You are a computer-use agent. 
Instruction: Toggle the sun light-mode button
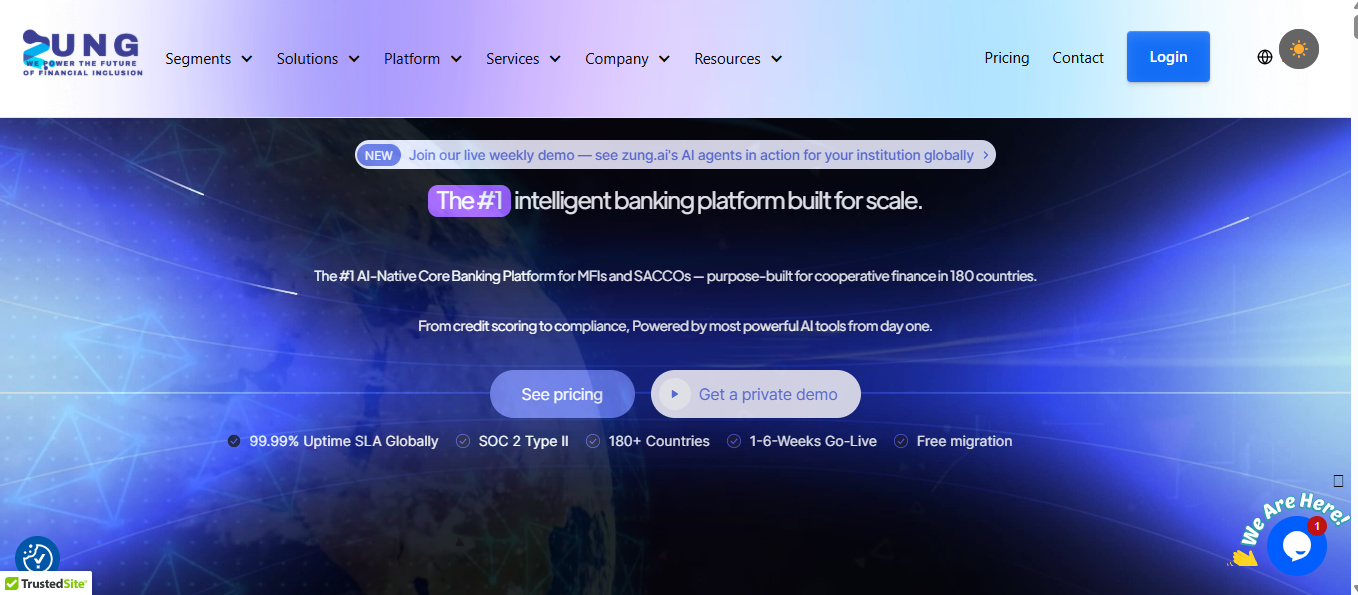click(1299, 49)
